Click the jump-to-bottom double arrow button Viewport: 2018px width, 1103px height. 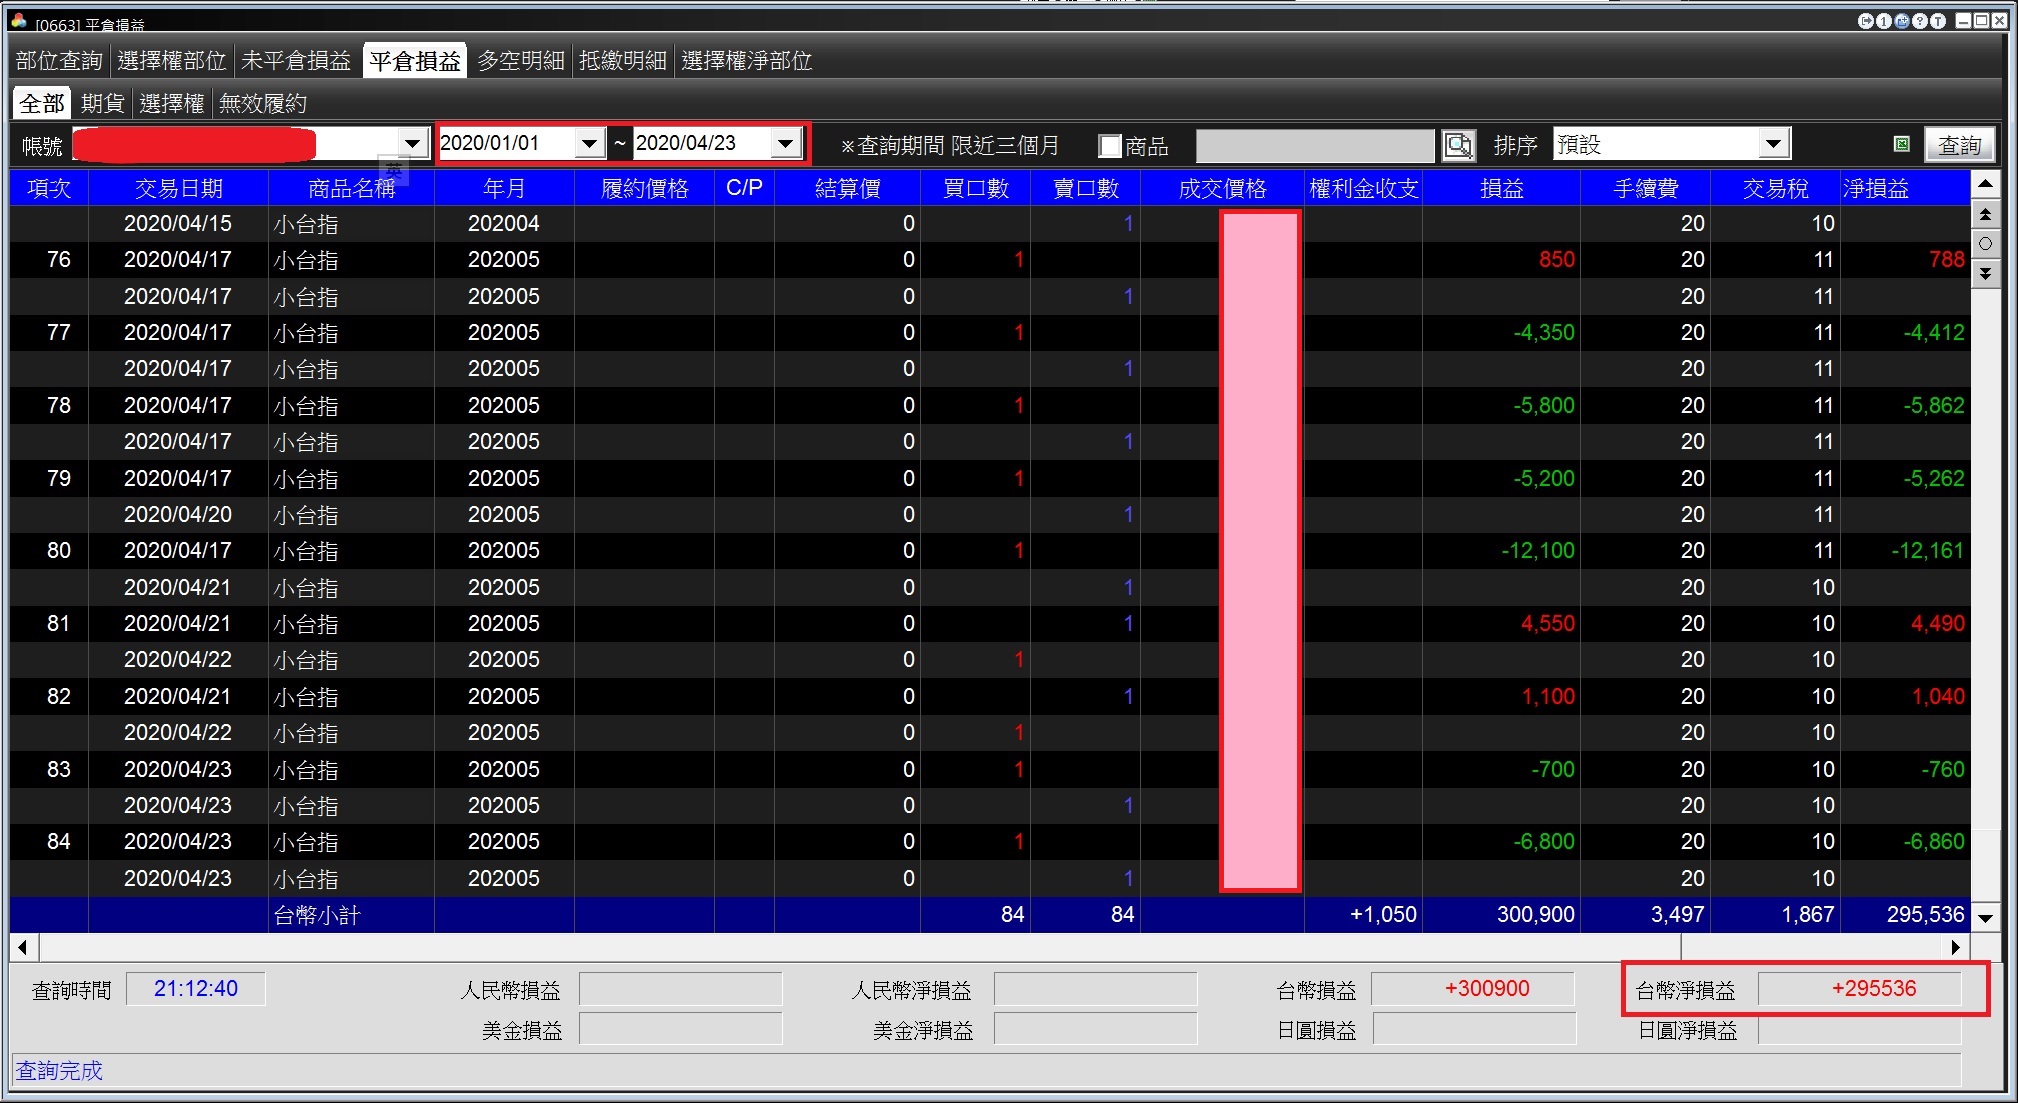1986,273
